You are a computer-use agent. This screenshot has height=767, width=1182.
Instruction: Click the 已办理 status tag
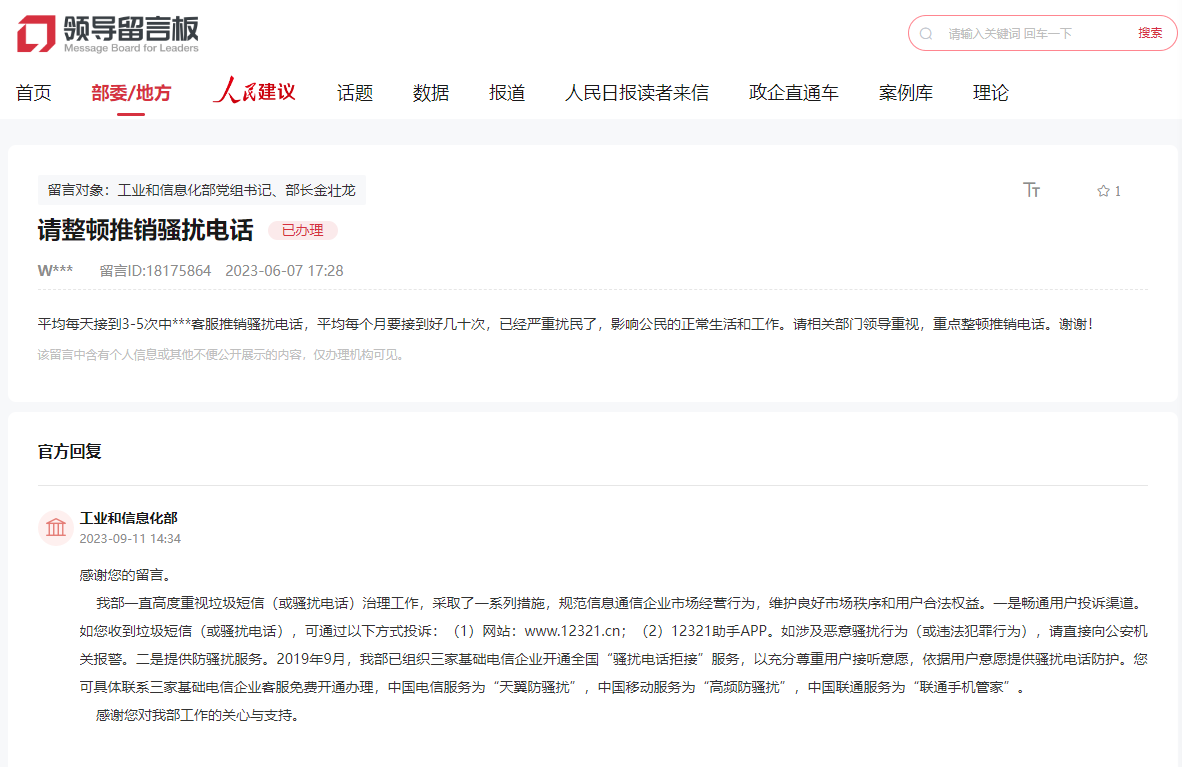coord(302,230)
